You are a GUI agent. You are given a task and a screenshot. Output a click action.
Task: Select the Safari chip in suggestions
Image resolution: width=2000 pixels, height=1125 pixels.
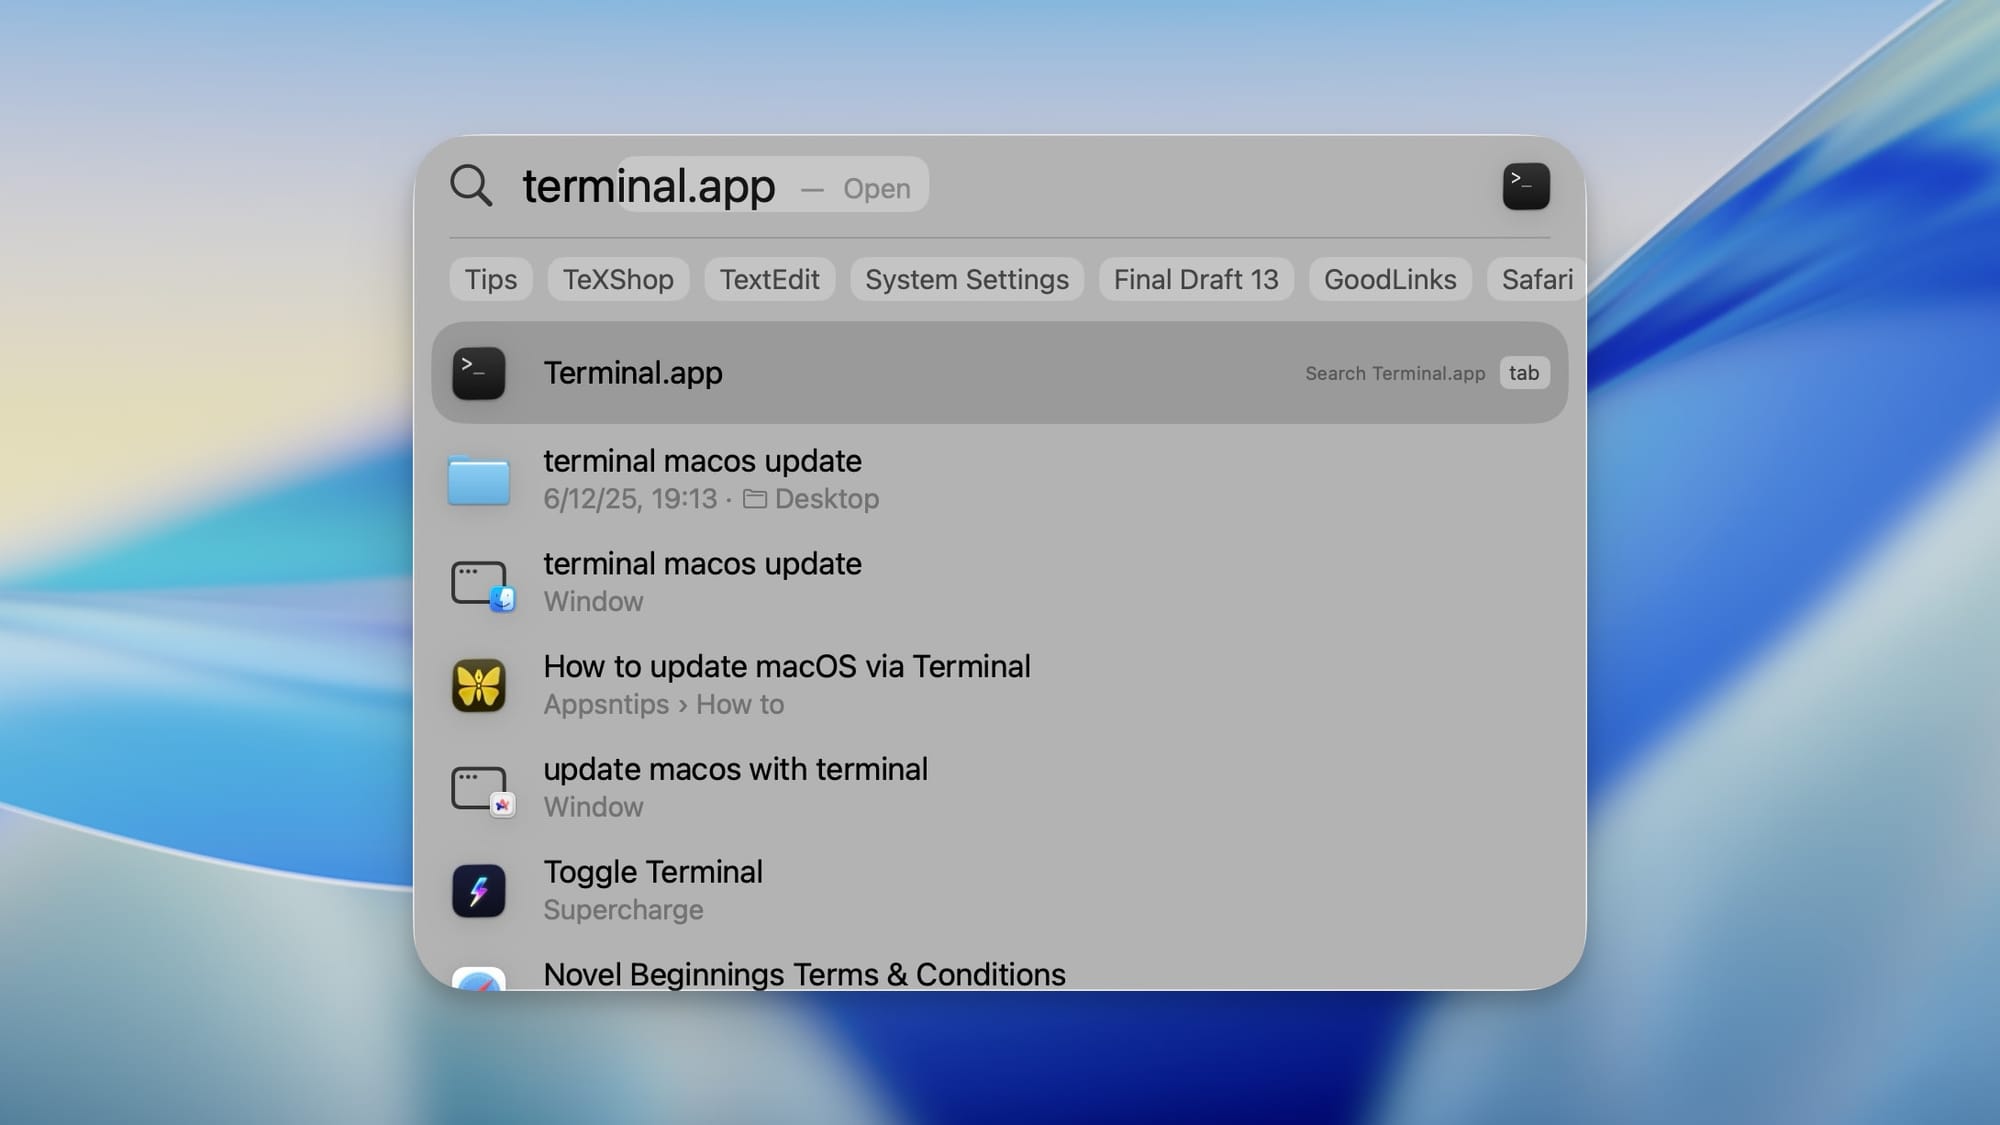(x=1537, y=279)
